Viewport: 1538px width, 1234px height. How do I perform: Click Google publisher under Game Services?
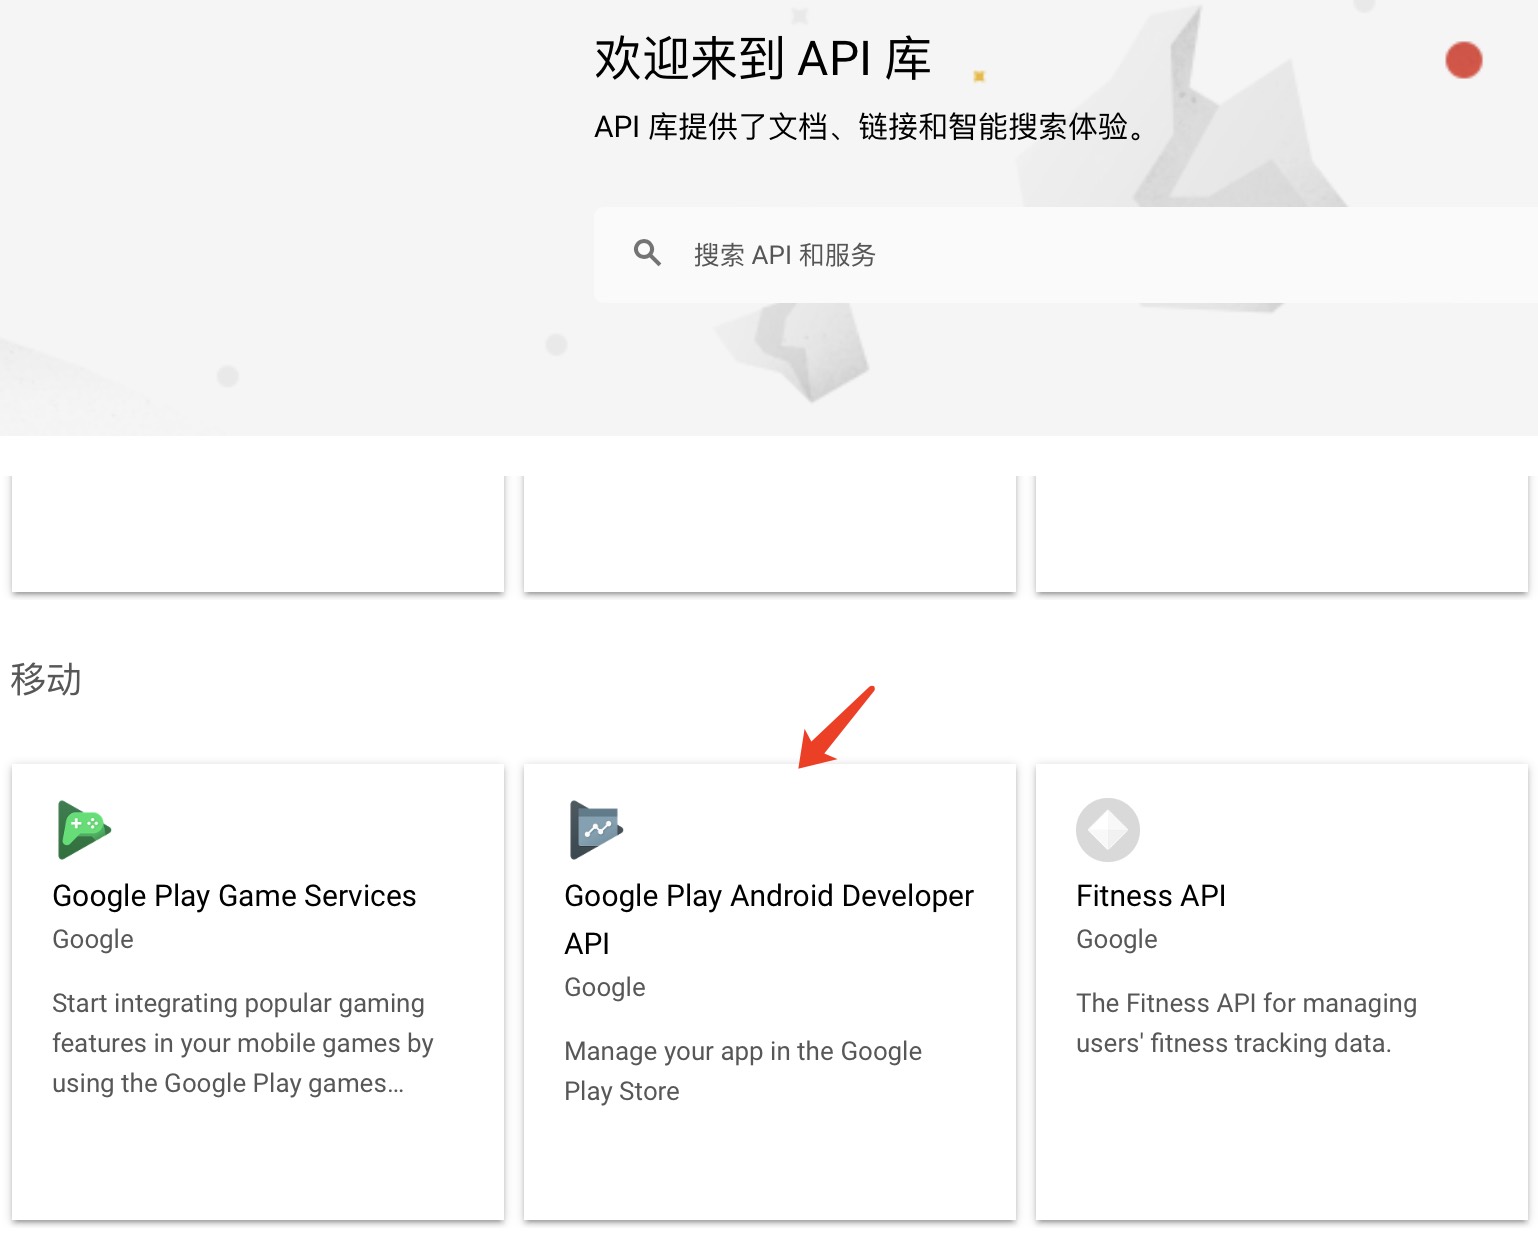point(93,939)
